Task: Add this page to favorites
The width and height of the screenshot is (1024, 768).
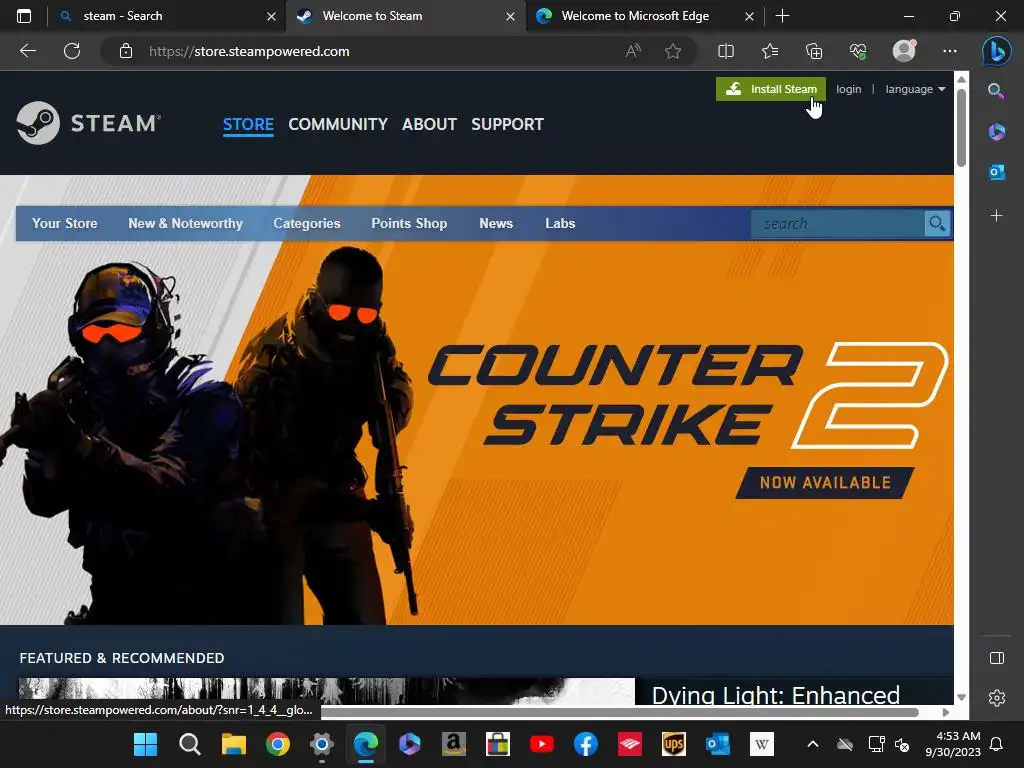Action: [673, 51]
